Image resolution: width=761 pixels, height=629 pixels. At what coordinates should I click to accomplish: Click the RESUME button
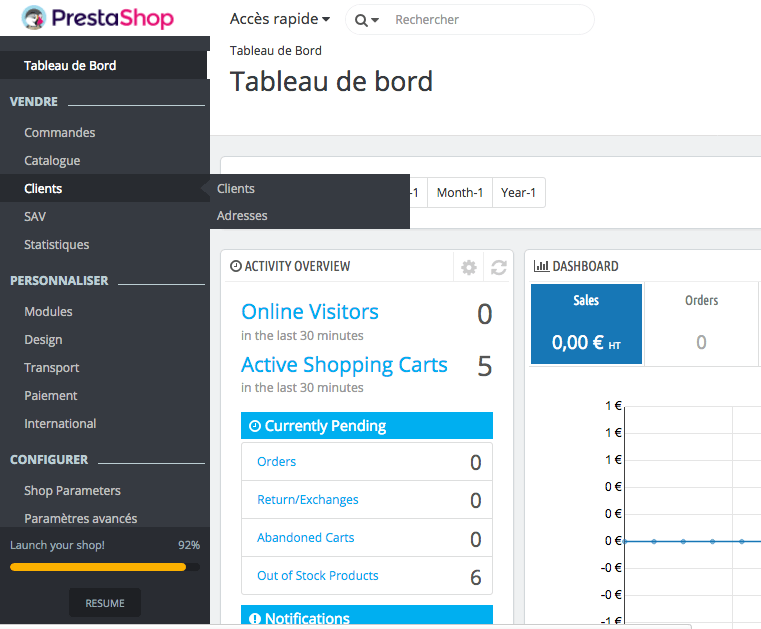point(105,603)
